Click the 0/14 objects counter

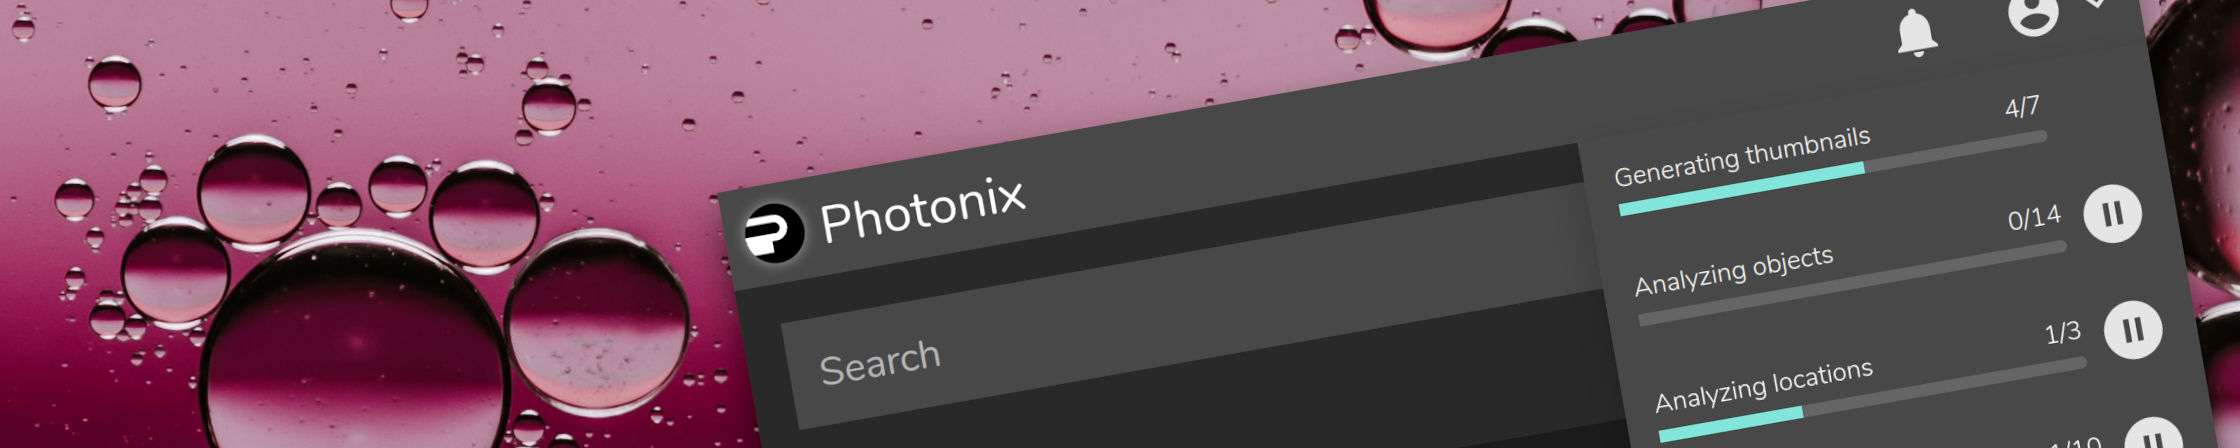pyautogui.click(x=2034, y=218)
